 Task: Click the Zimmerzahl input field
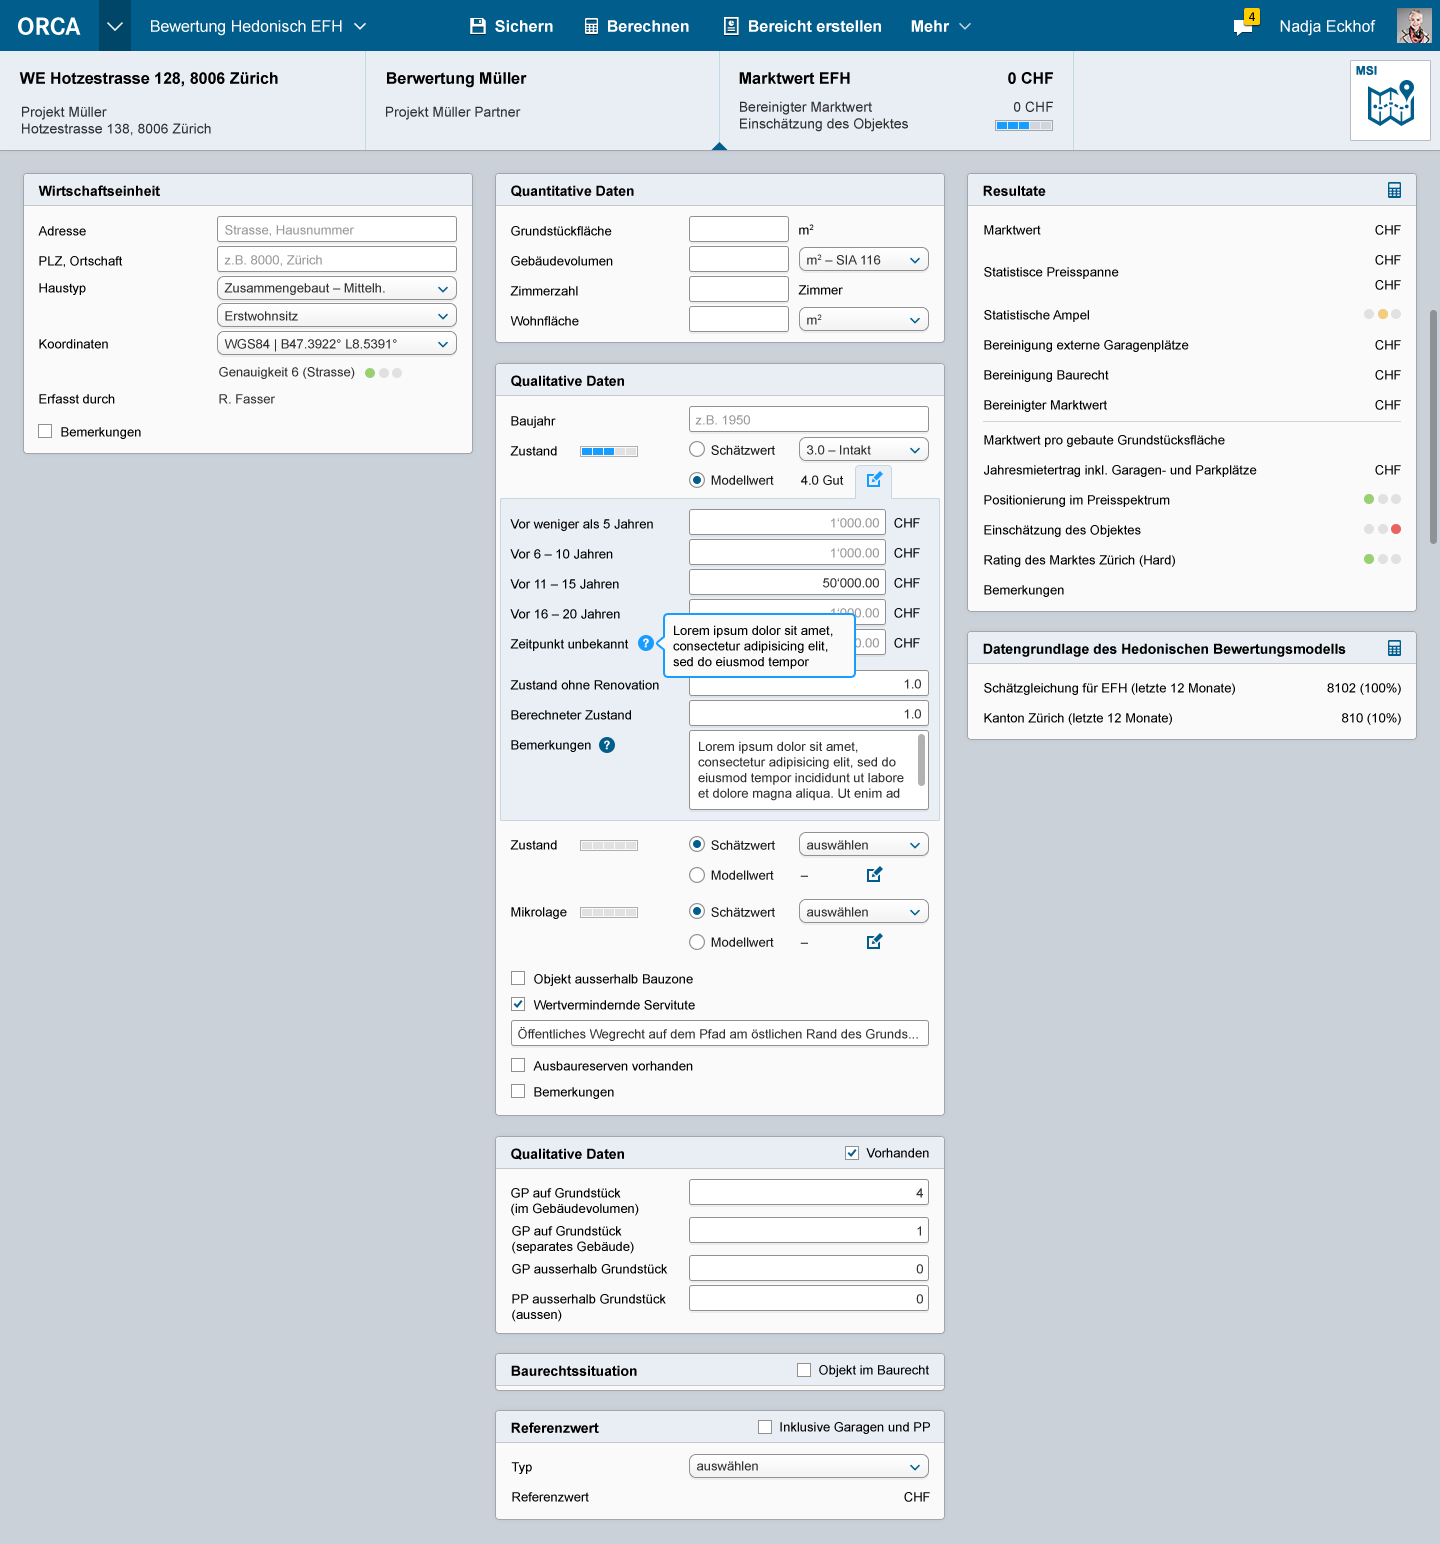click(739, 289)
